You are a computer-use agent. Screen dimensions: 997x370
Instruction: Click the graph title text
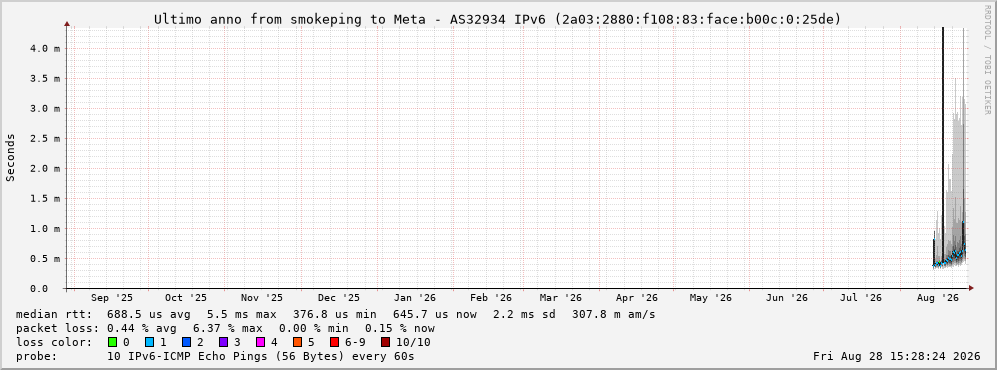[x=498, y=20]
